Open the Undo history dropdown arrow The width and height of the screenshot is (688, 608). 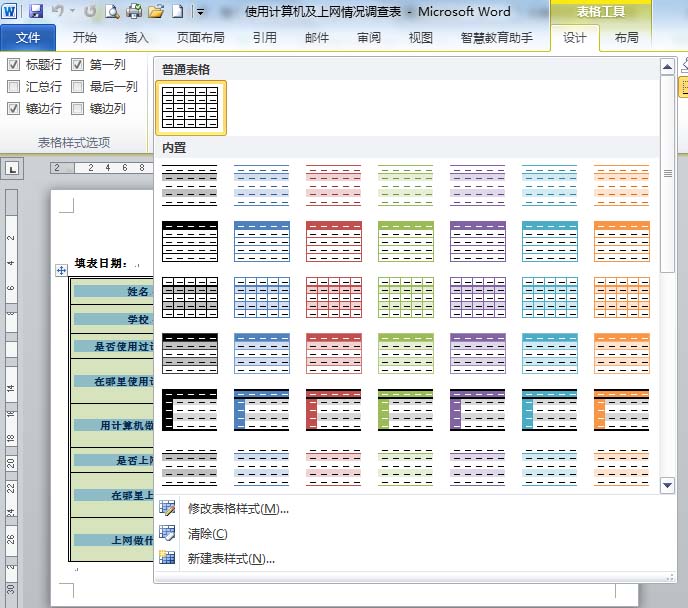coord(72,13)
